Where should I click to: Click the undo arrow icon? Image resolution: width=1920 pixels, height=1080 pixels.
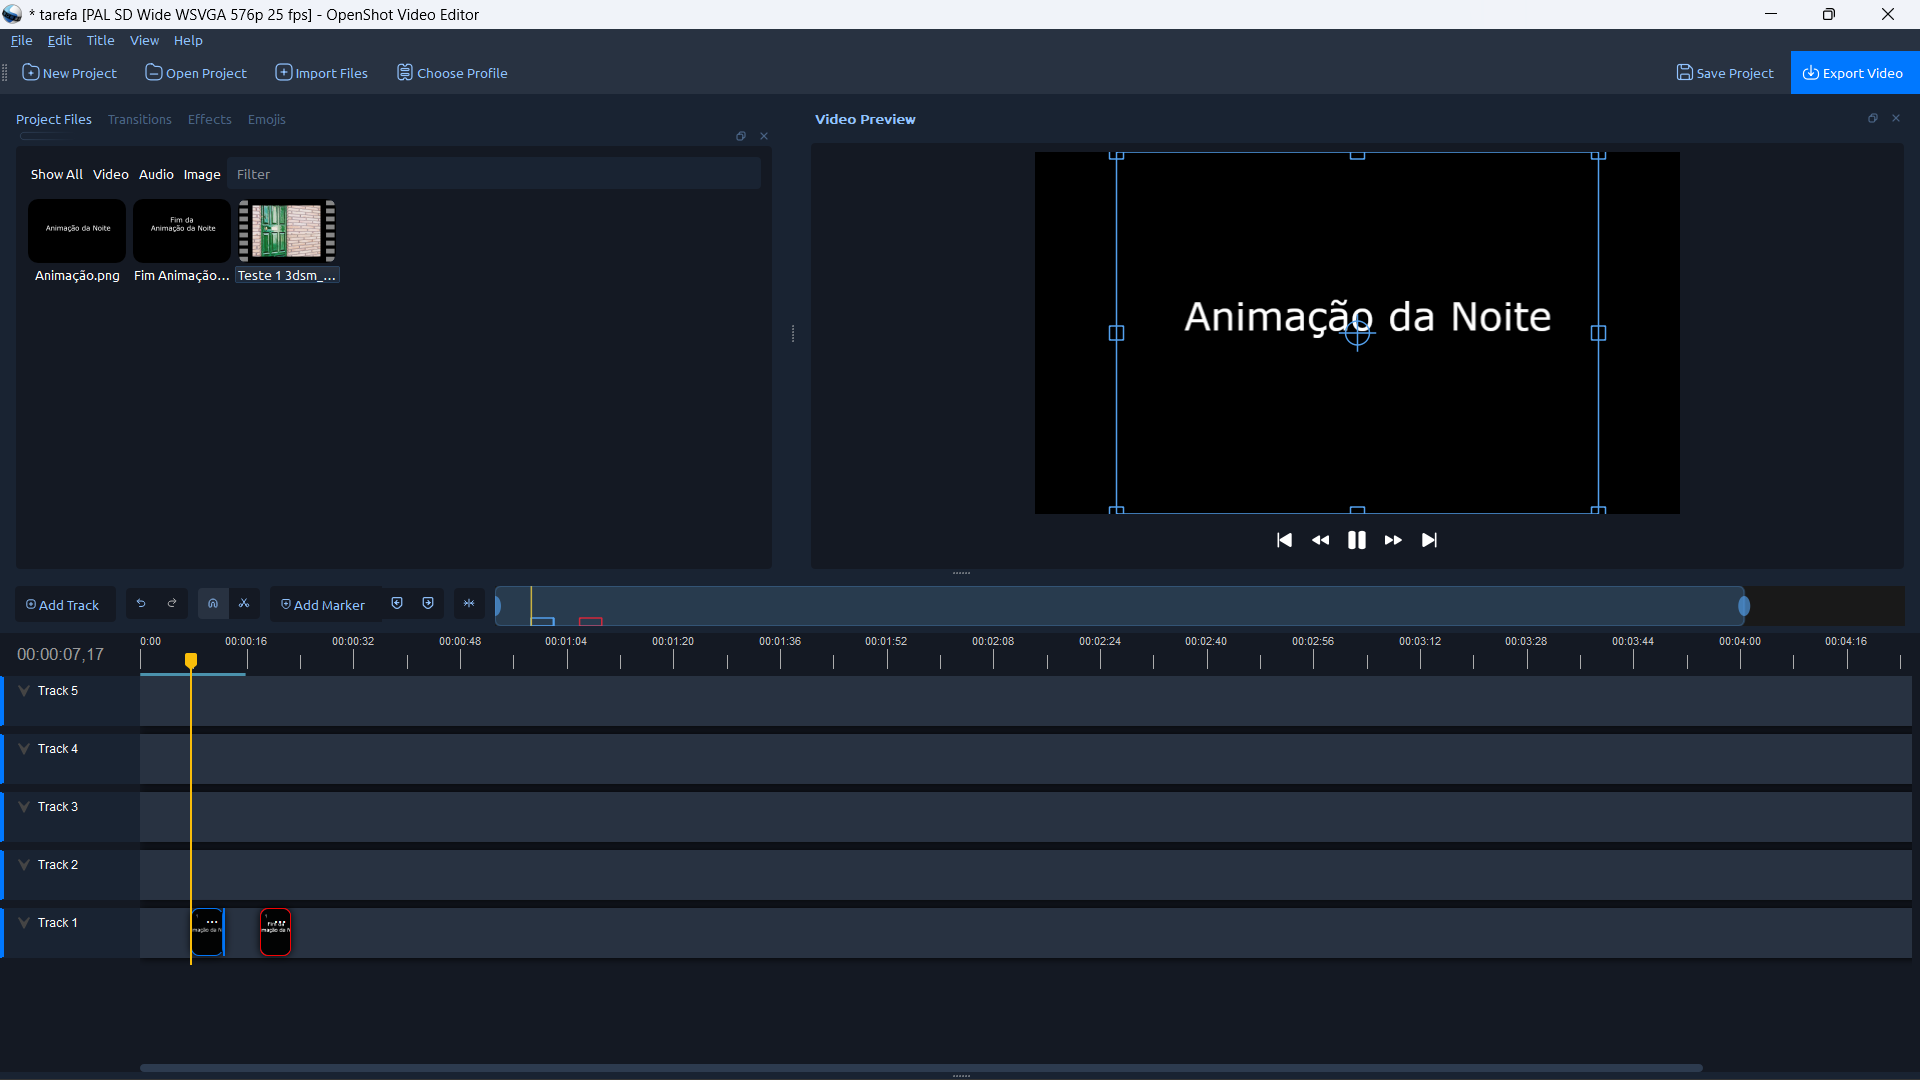[141, 604]
